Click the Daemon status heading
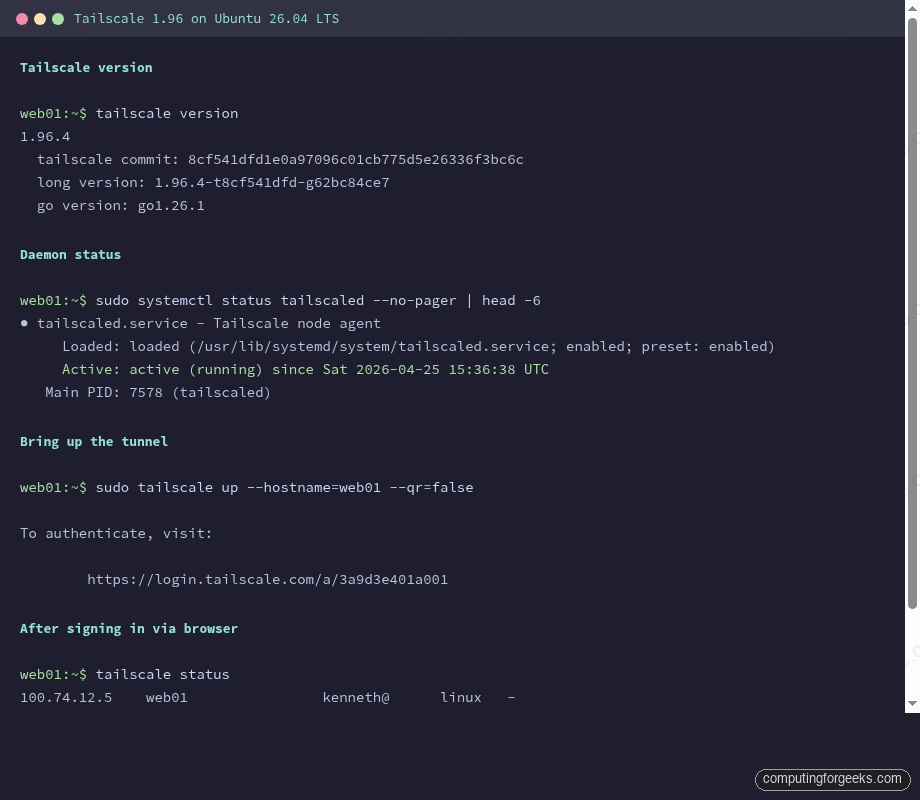This screenshot has height=800, width=920. click(70, 254)
